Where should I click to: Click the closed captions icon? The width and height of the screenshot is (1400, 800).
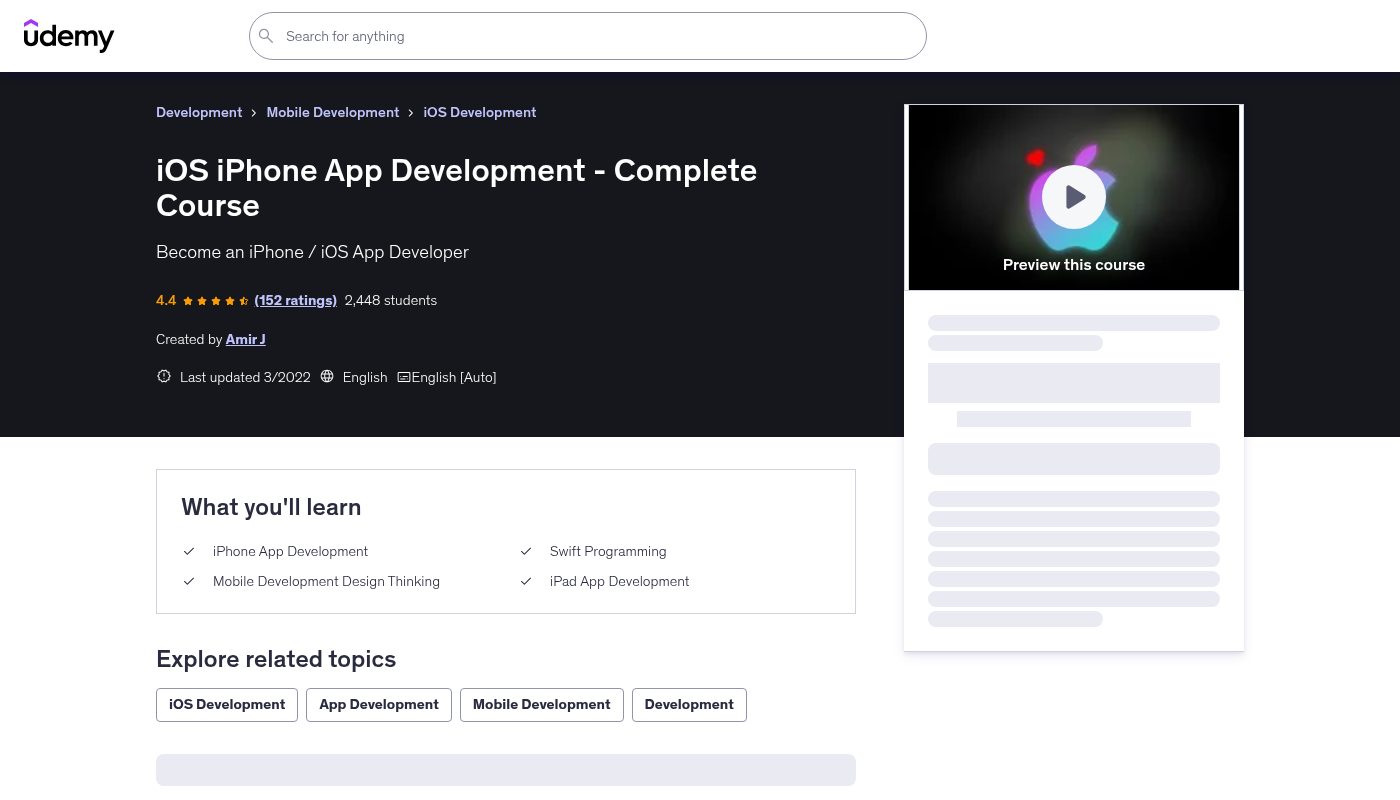[x=403, y=377]
